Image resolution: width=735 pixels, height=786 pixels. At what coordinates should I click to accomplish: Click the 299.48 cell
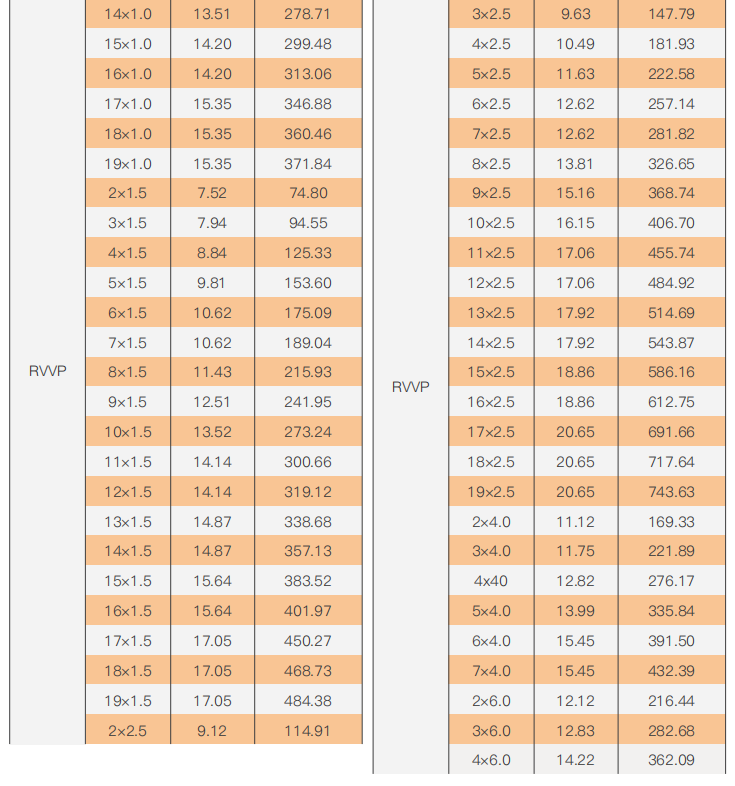tap(307, 44)
